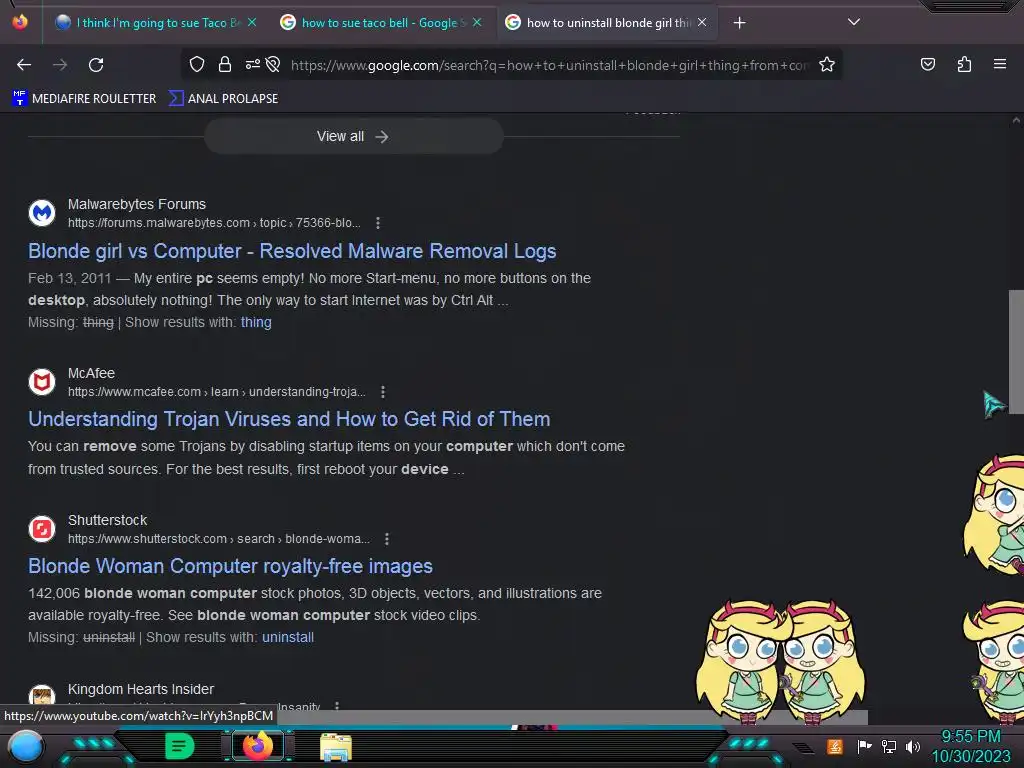Show results with 'thing' link
The image size is (1024, 768).
(256, 322)
